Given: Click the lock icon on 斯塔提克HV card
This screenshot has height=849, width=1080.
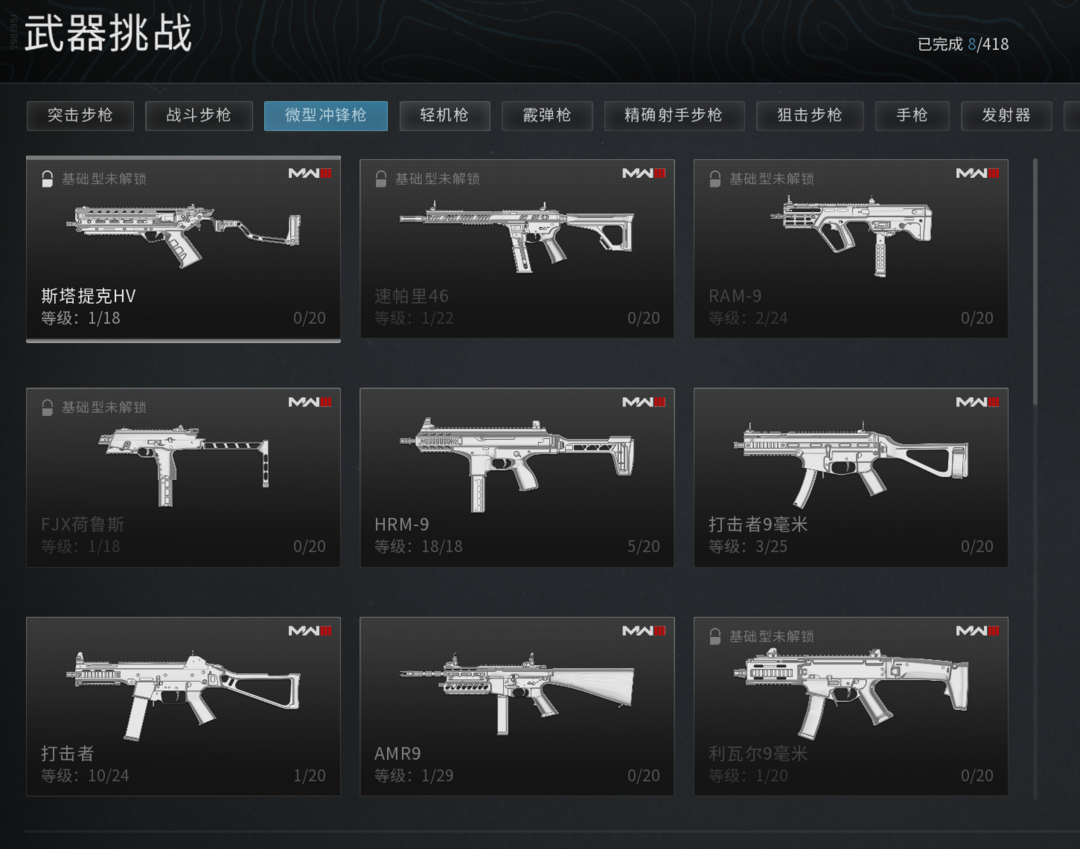Looking at the screenshot, I should point(47,179).
